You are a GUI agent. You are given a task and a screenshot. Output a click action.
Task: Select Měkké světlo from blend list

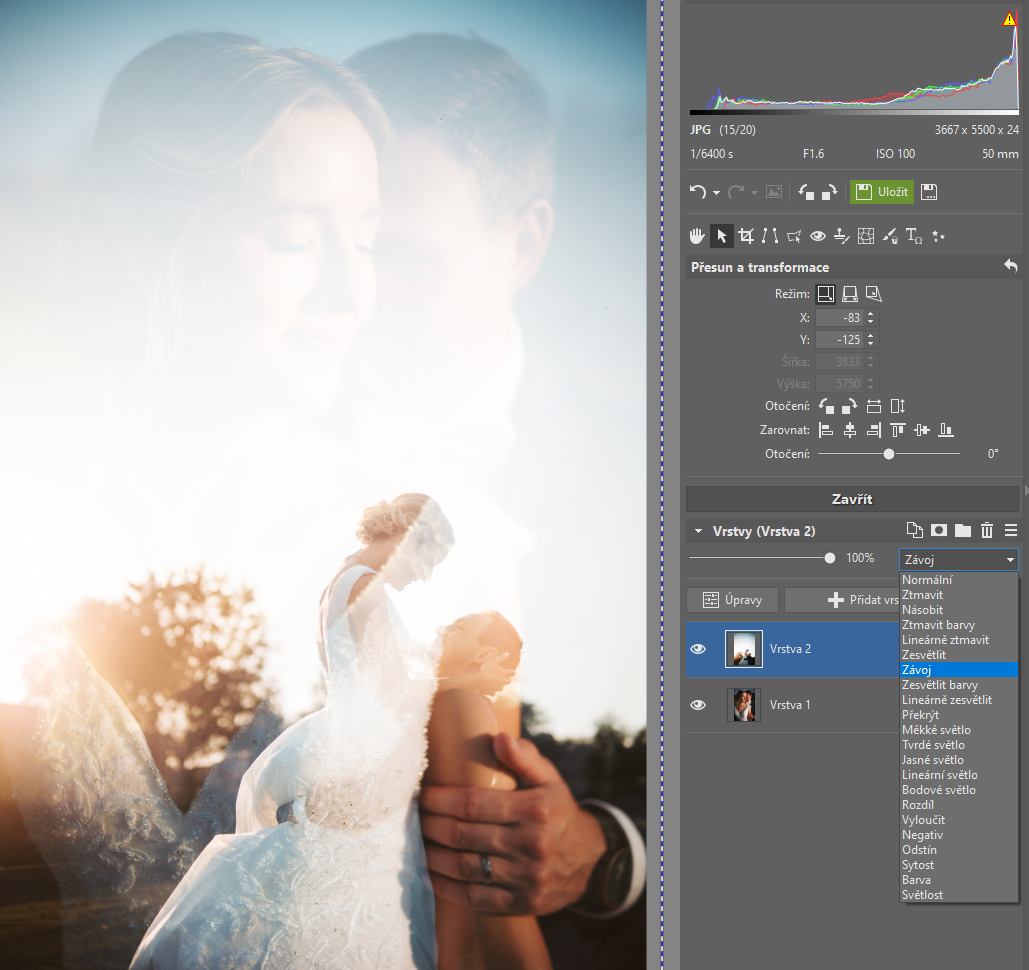pyautogui.click(x=936, y=730)
